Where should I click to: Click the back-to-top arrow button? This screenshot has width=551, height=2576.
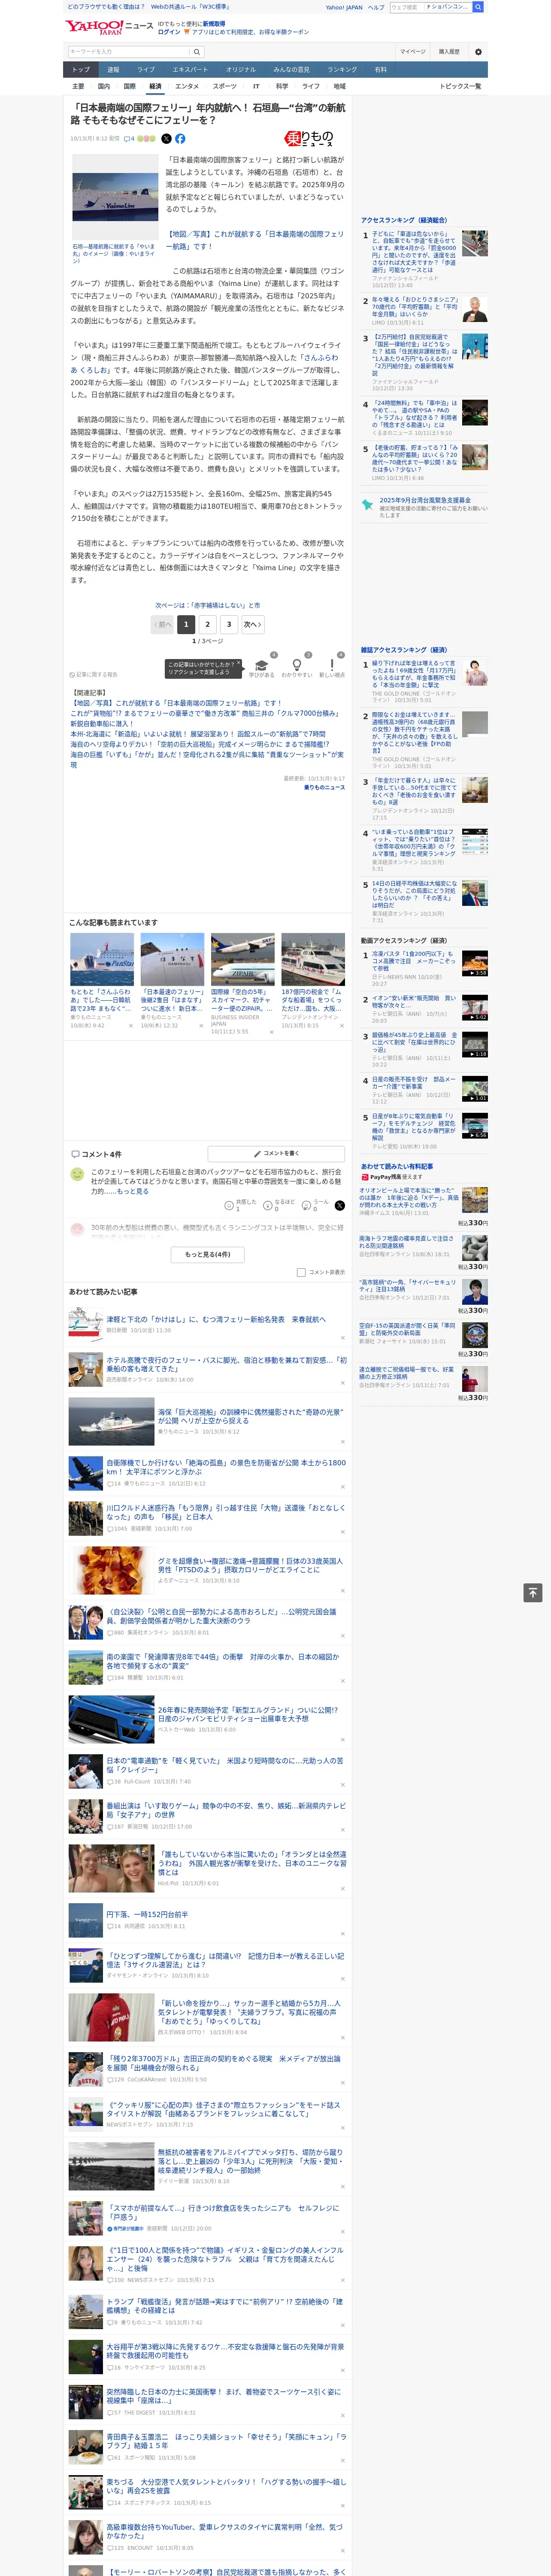pos(533,1592)
